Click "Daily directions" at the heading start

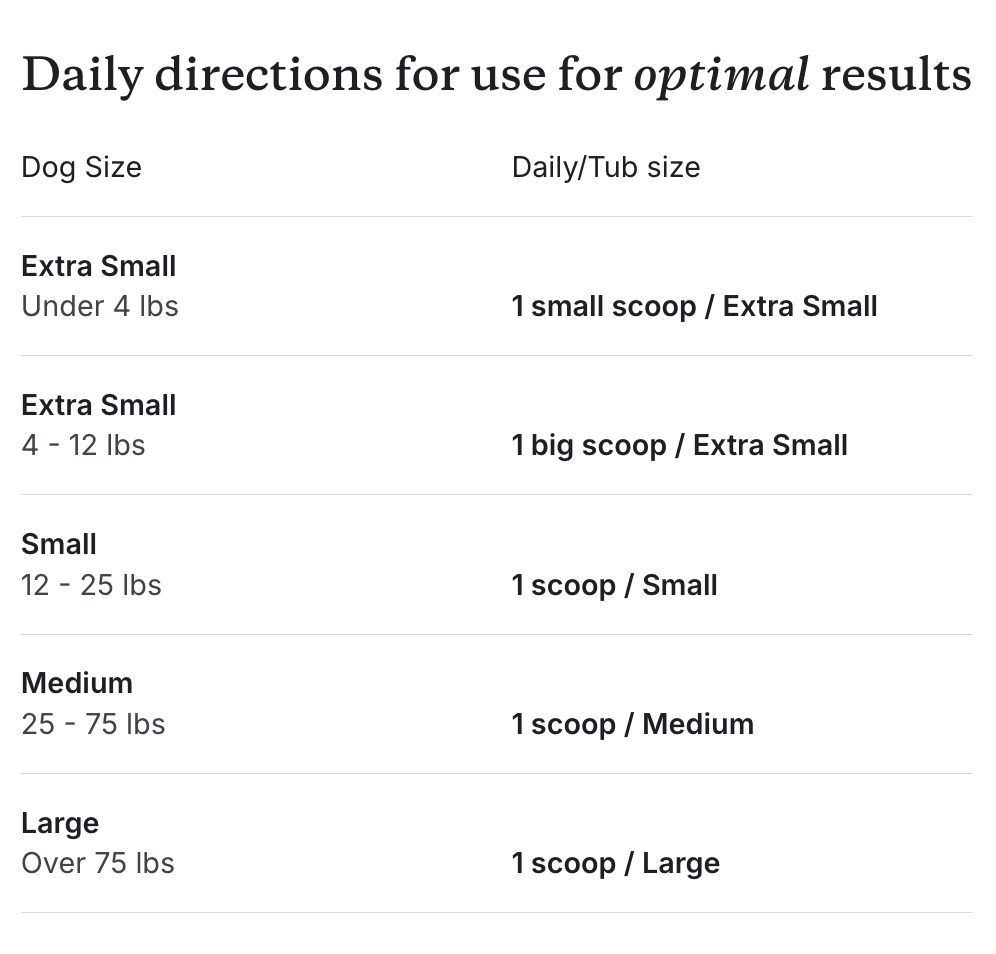pyautogui.click(x=201, y=76)
